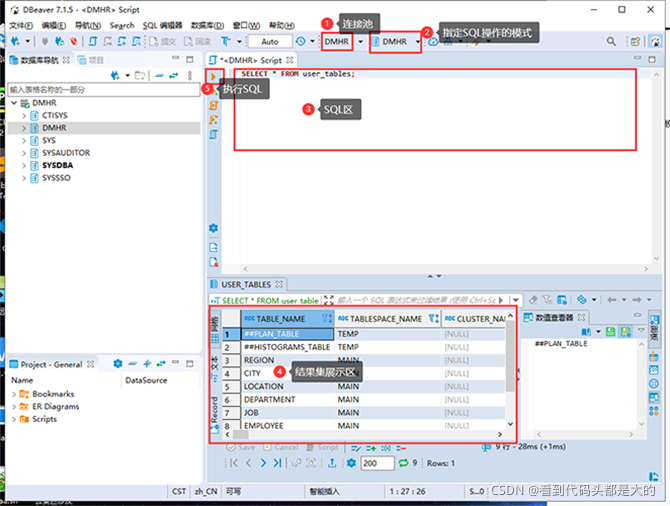Click the transaction log clock icon
Screen dimensions: 670x506
[x=301, y=41]
